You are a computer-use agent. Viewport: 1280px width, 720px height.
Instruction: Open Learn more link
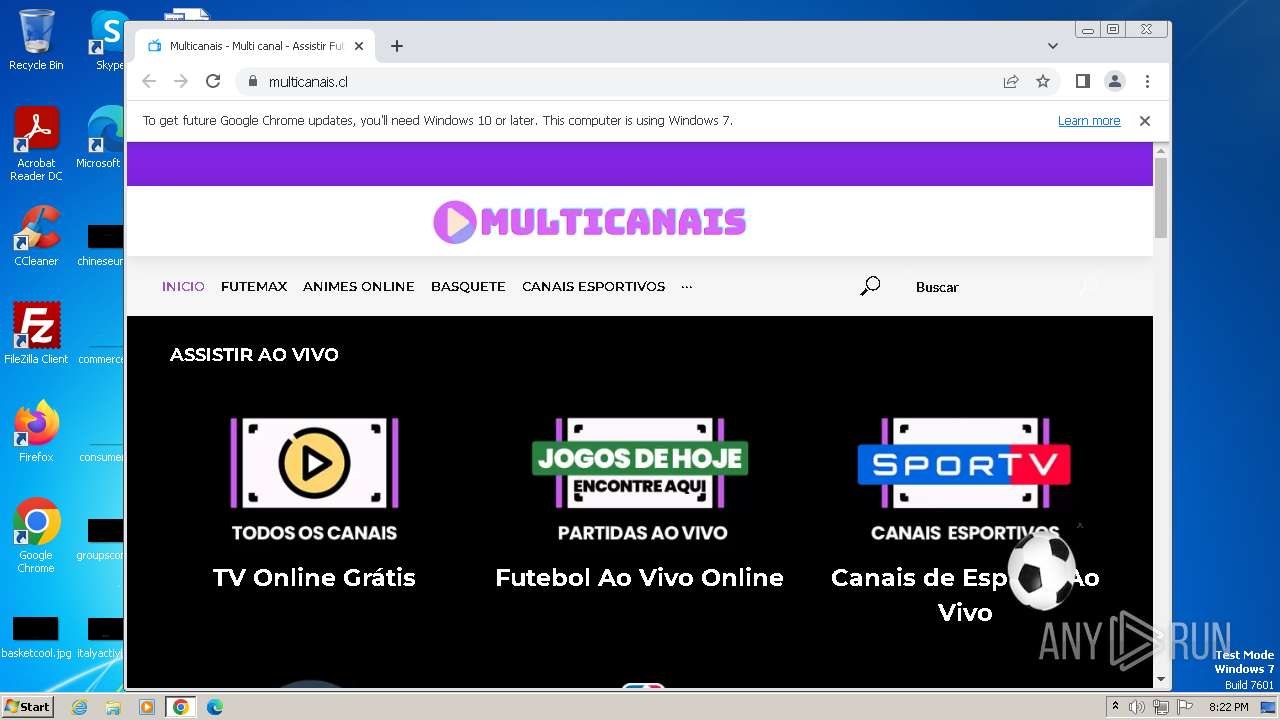pyautogui.click(x=1089, y=121)
